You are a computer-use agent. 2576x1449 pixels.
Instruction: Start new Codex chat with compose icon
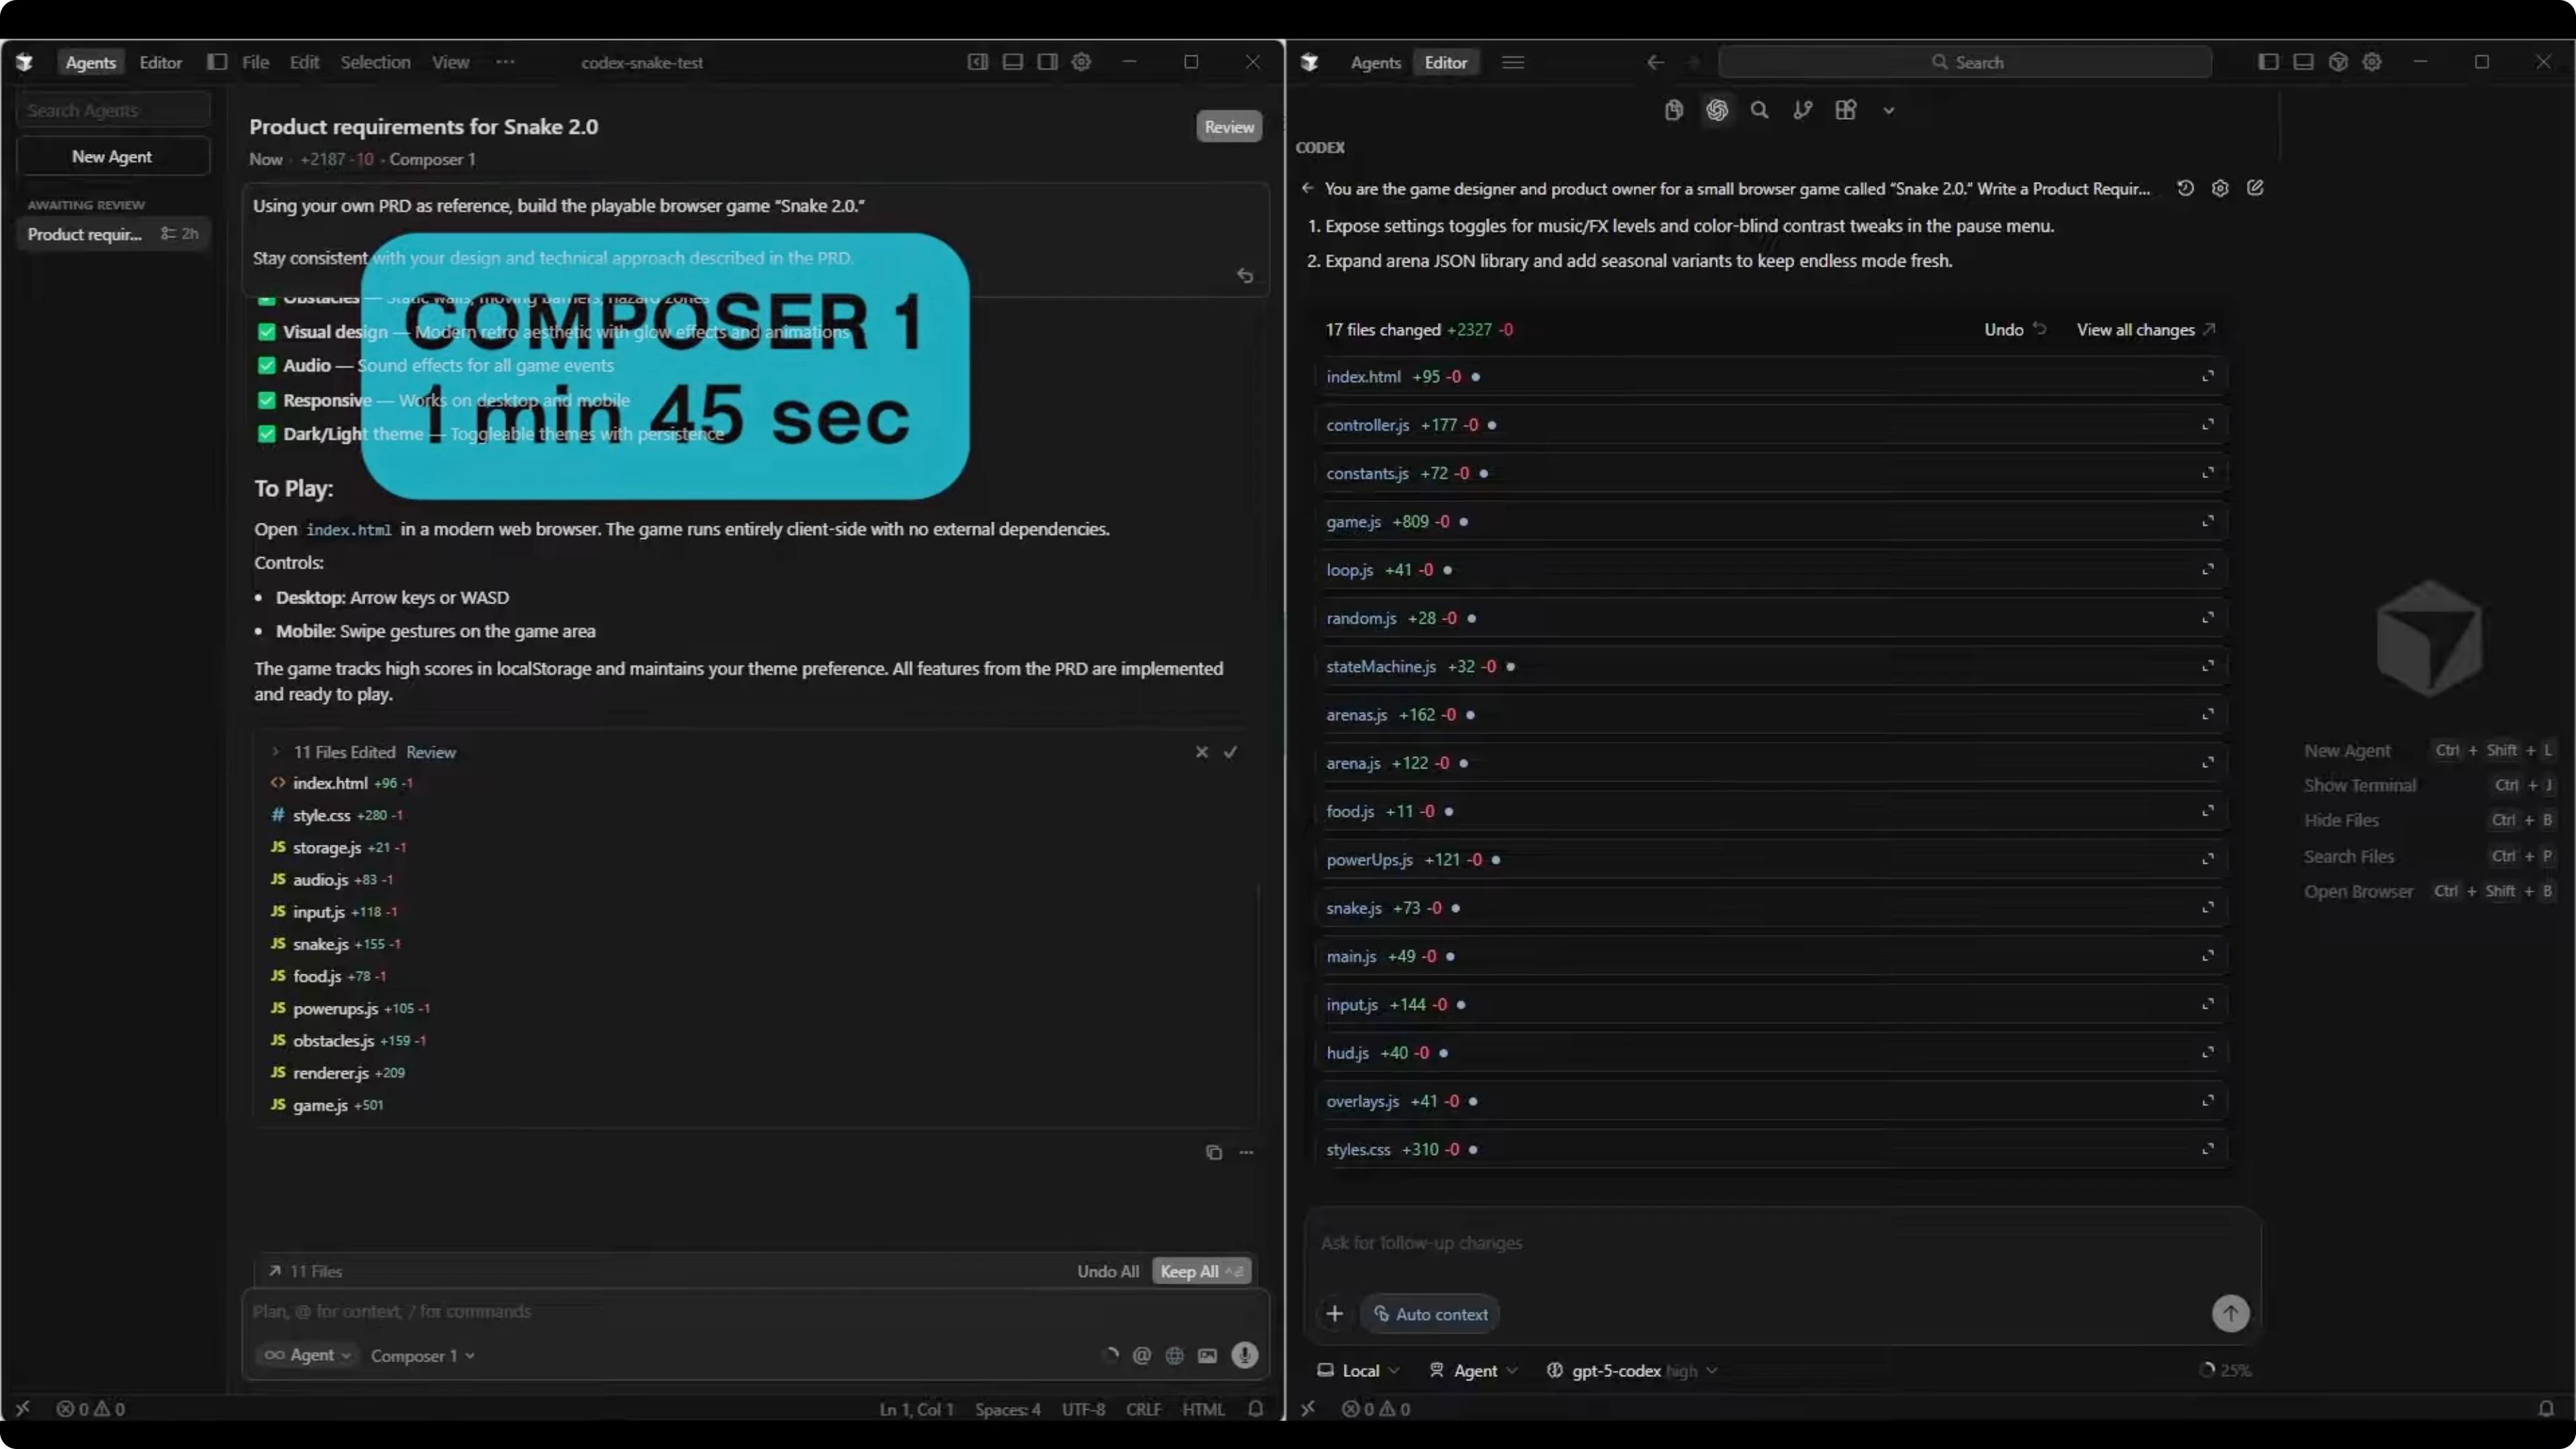(2255, 188)
